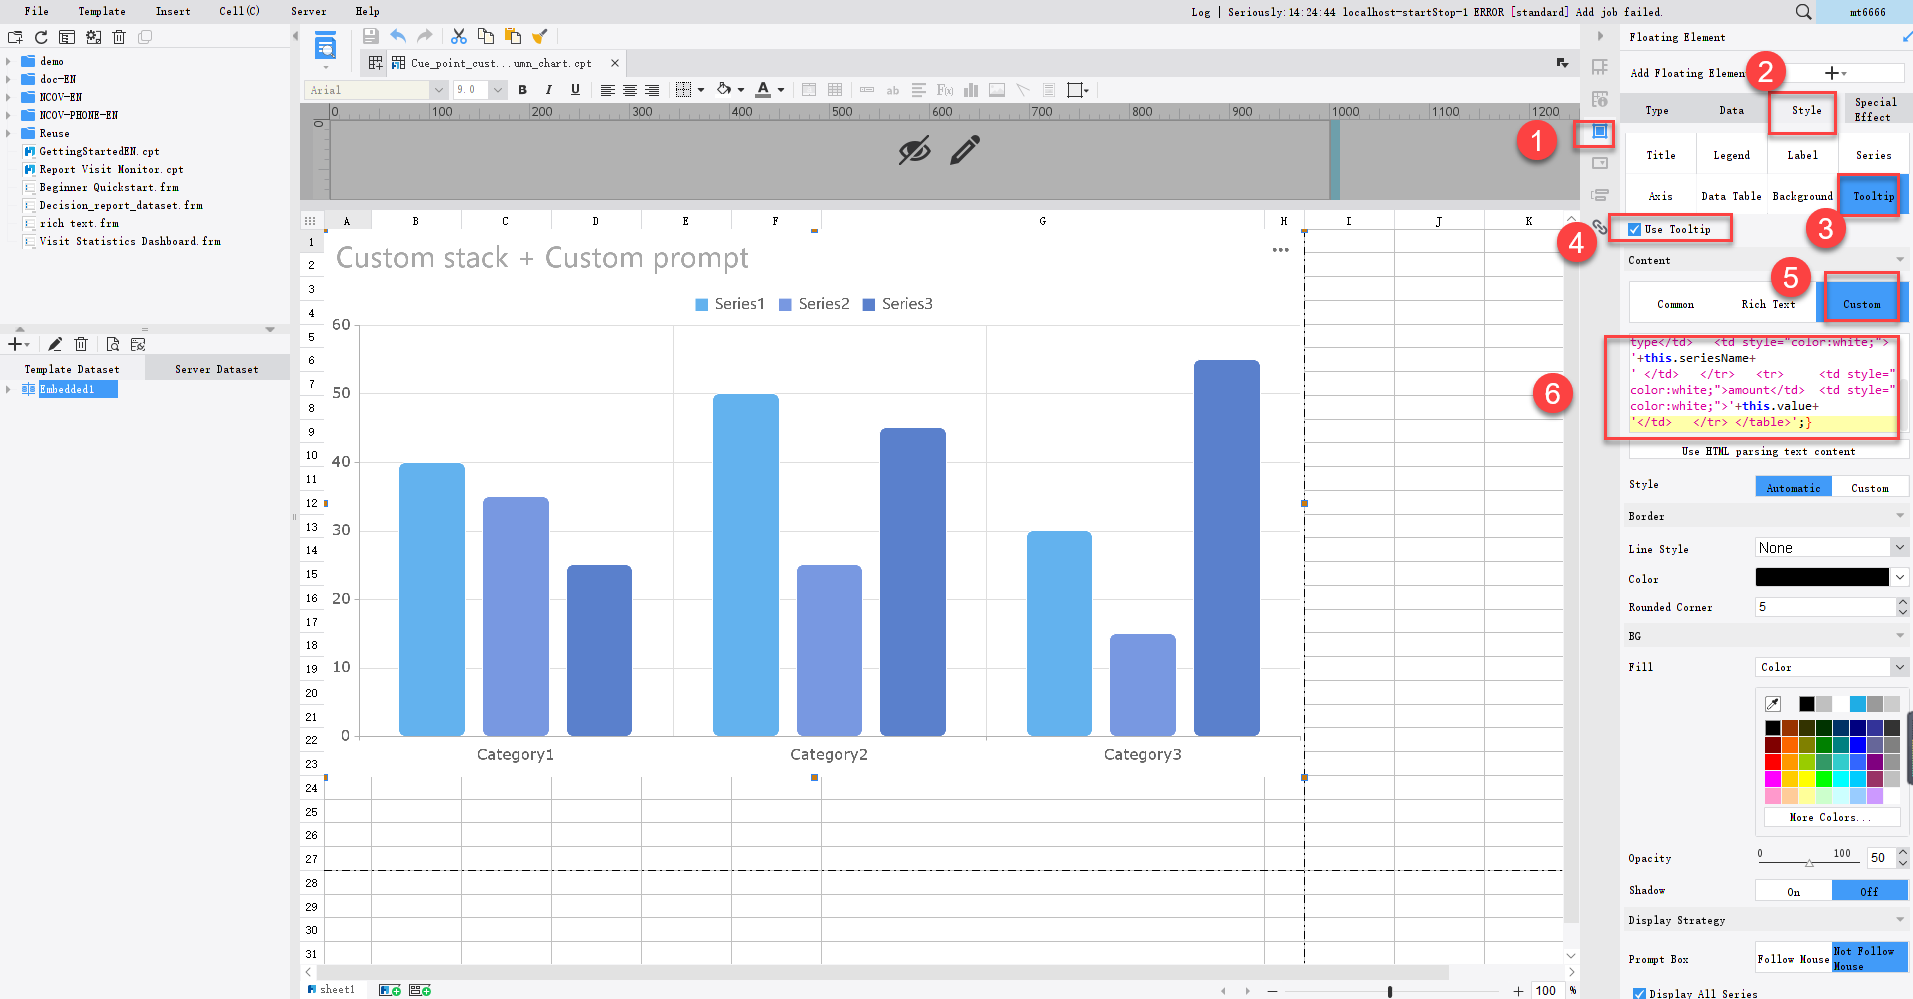Paste from the clipboard
The width and height of the screenshot is (1913, 999).
point(513,36)
